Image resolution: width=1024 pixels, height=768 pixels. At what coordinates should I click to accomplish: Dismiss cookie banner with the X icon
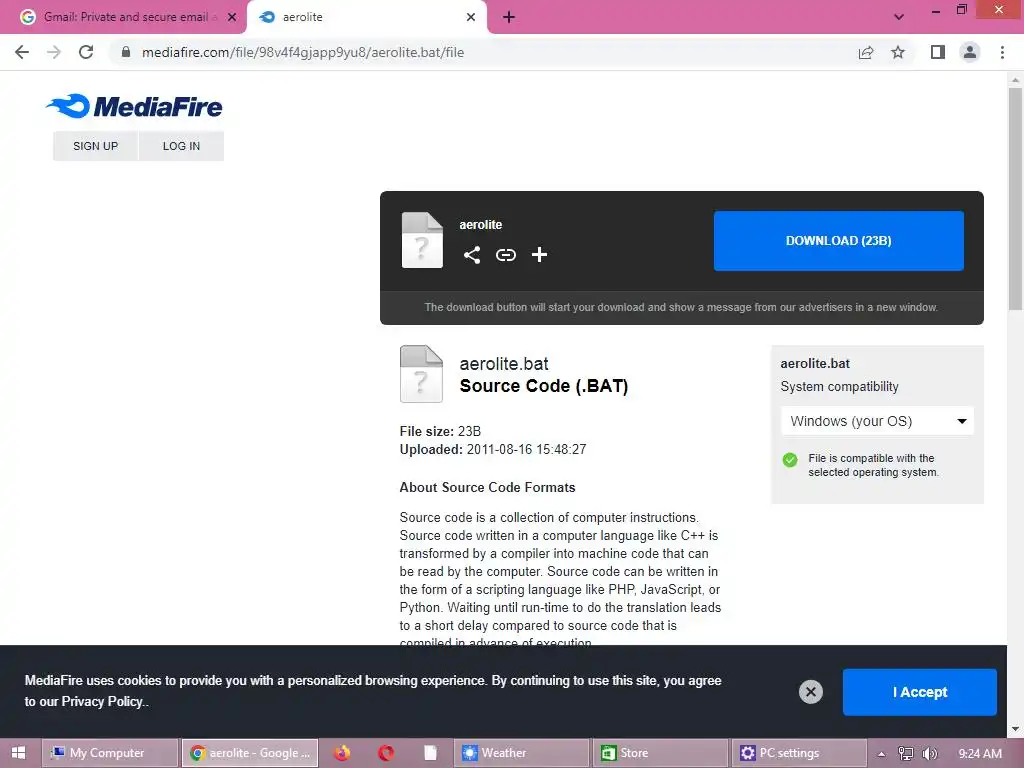tap(810, 692)
